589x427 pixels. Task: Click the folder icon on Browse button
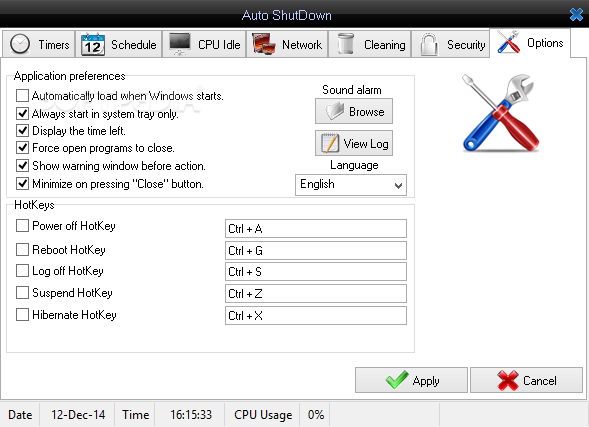click(334, 112)
